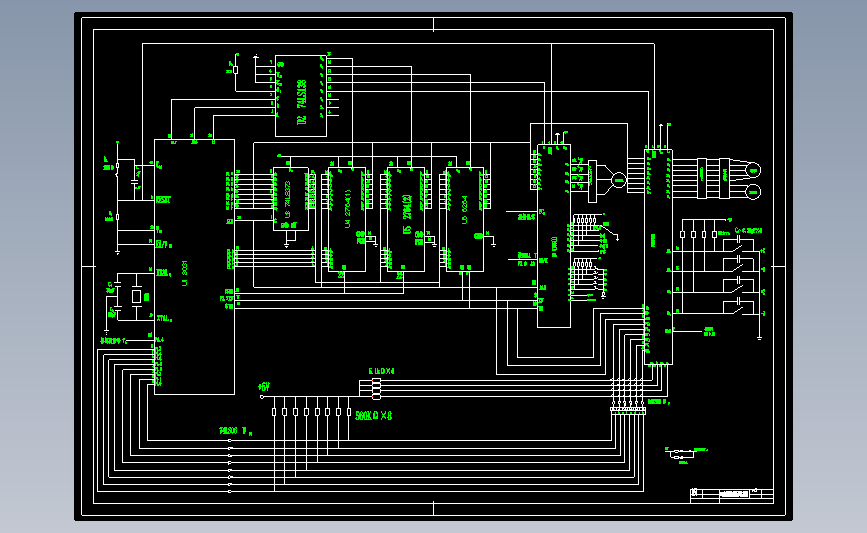The image size is (867, 533).
Task: Click the 74LS06 inverter label
Action: tap(236, 431)
